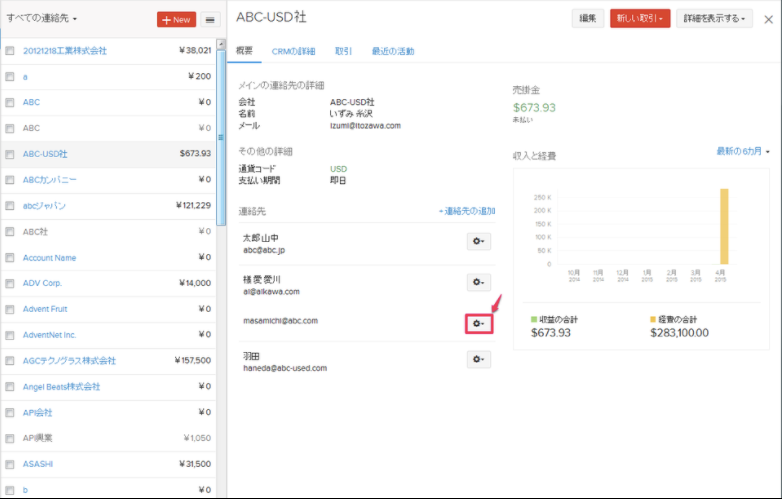The height and width of the screenshot is (499, 782).
Task: Expand the すべての連絡先 filter dropdown
Action: [42, 18]
